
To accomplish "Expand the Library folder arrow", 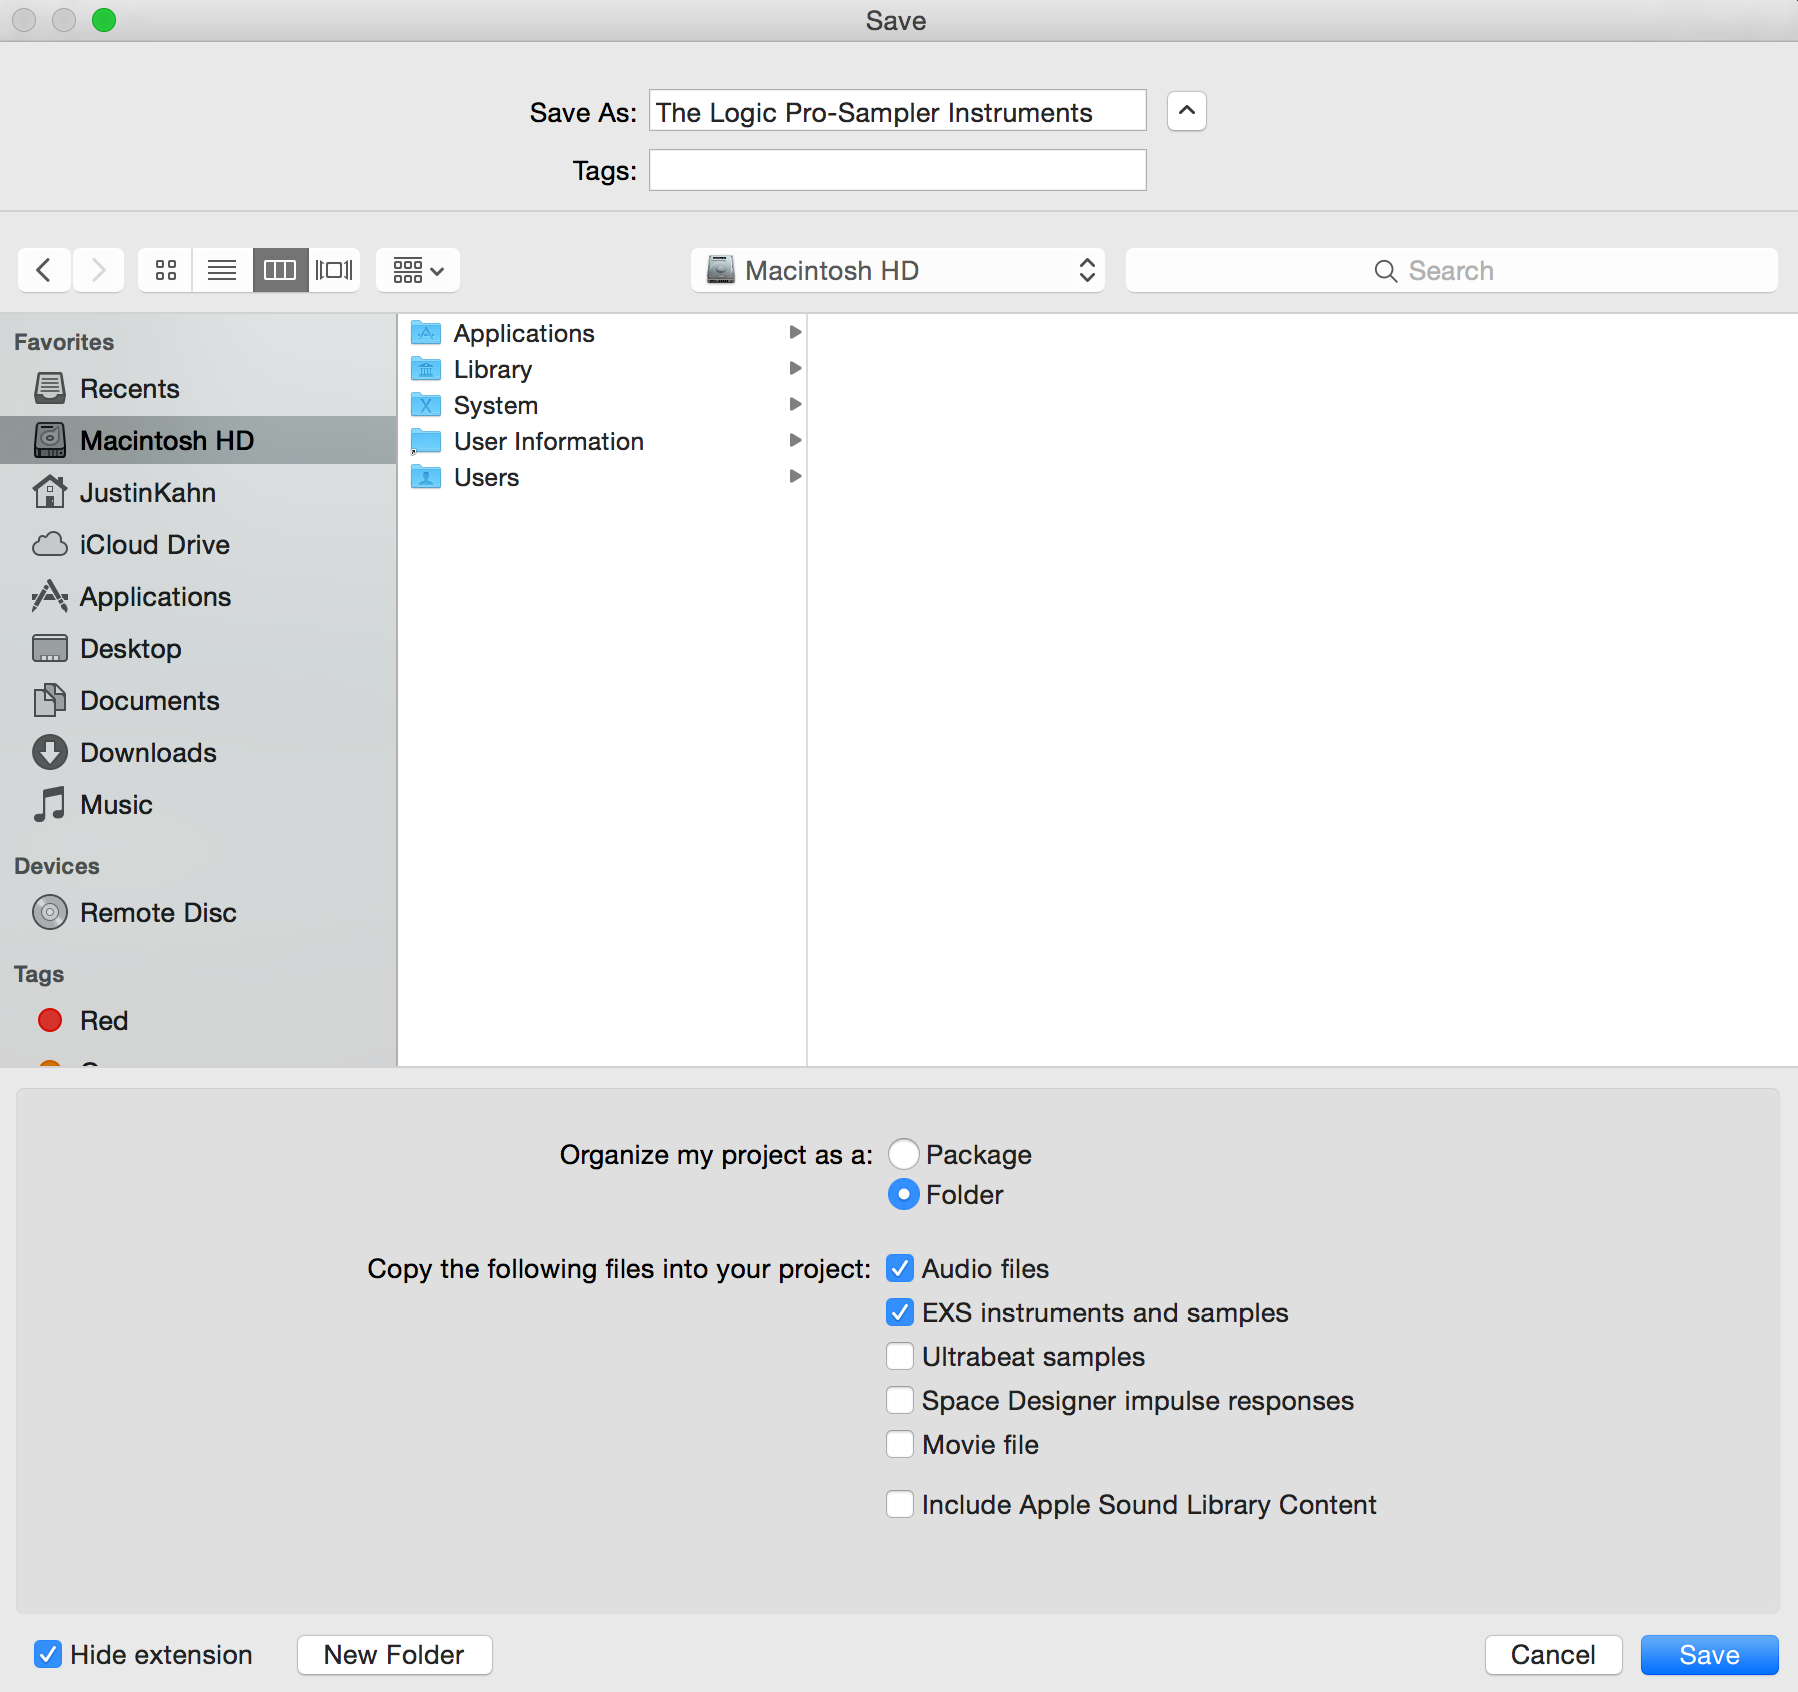I will click(795, 368).
